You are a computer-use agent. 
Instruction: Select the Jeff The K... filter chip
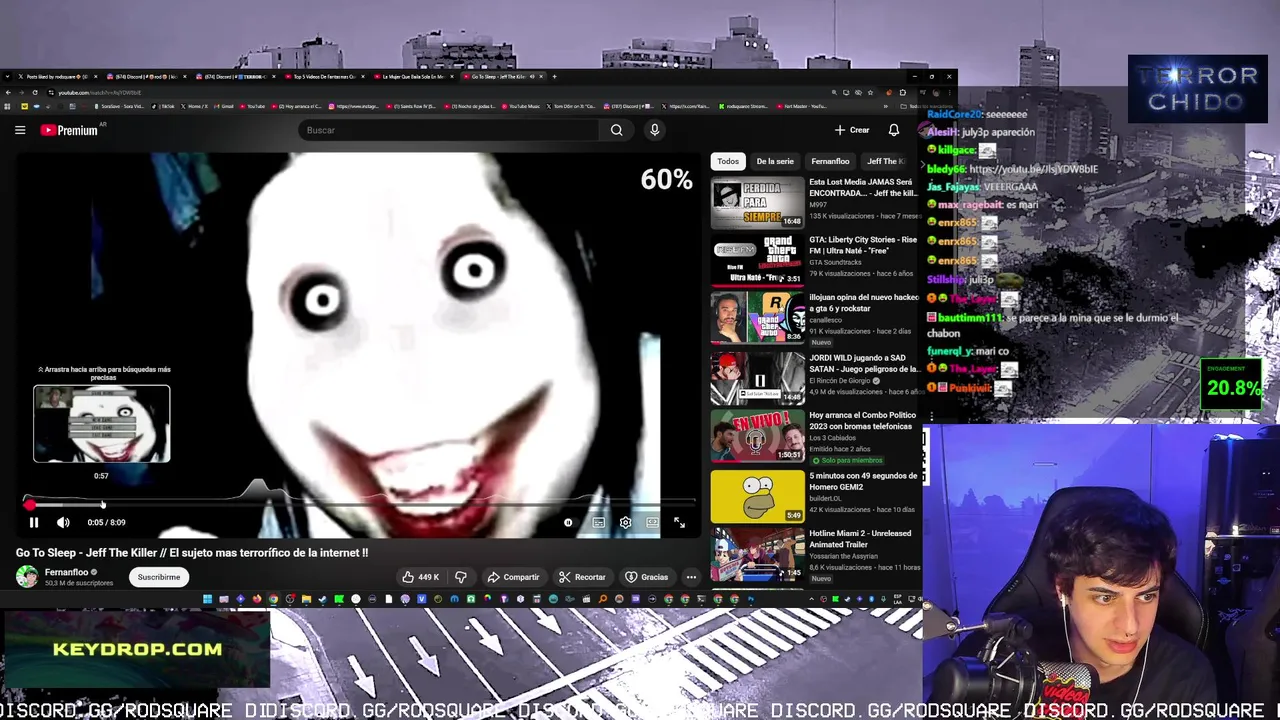(x=885, y=161)
